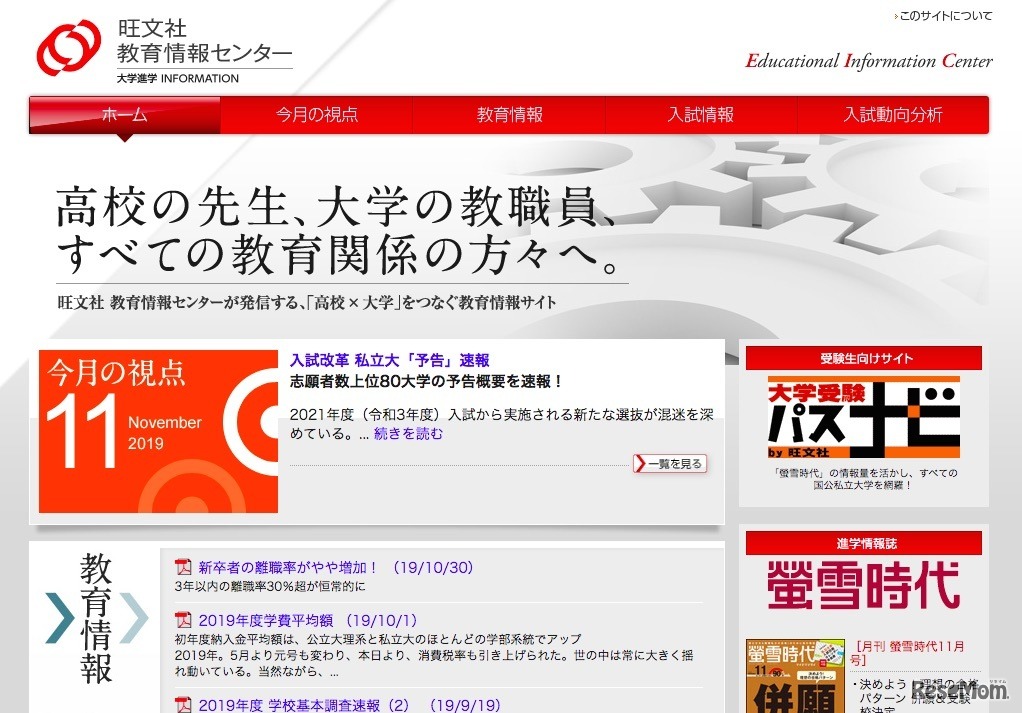Viewport: 1022px width, 713px height.
Task: Return to the ホーム tab
Action: (x=124, y=115)
